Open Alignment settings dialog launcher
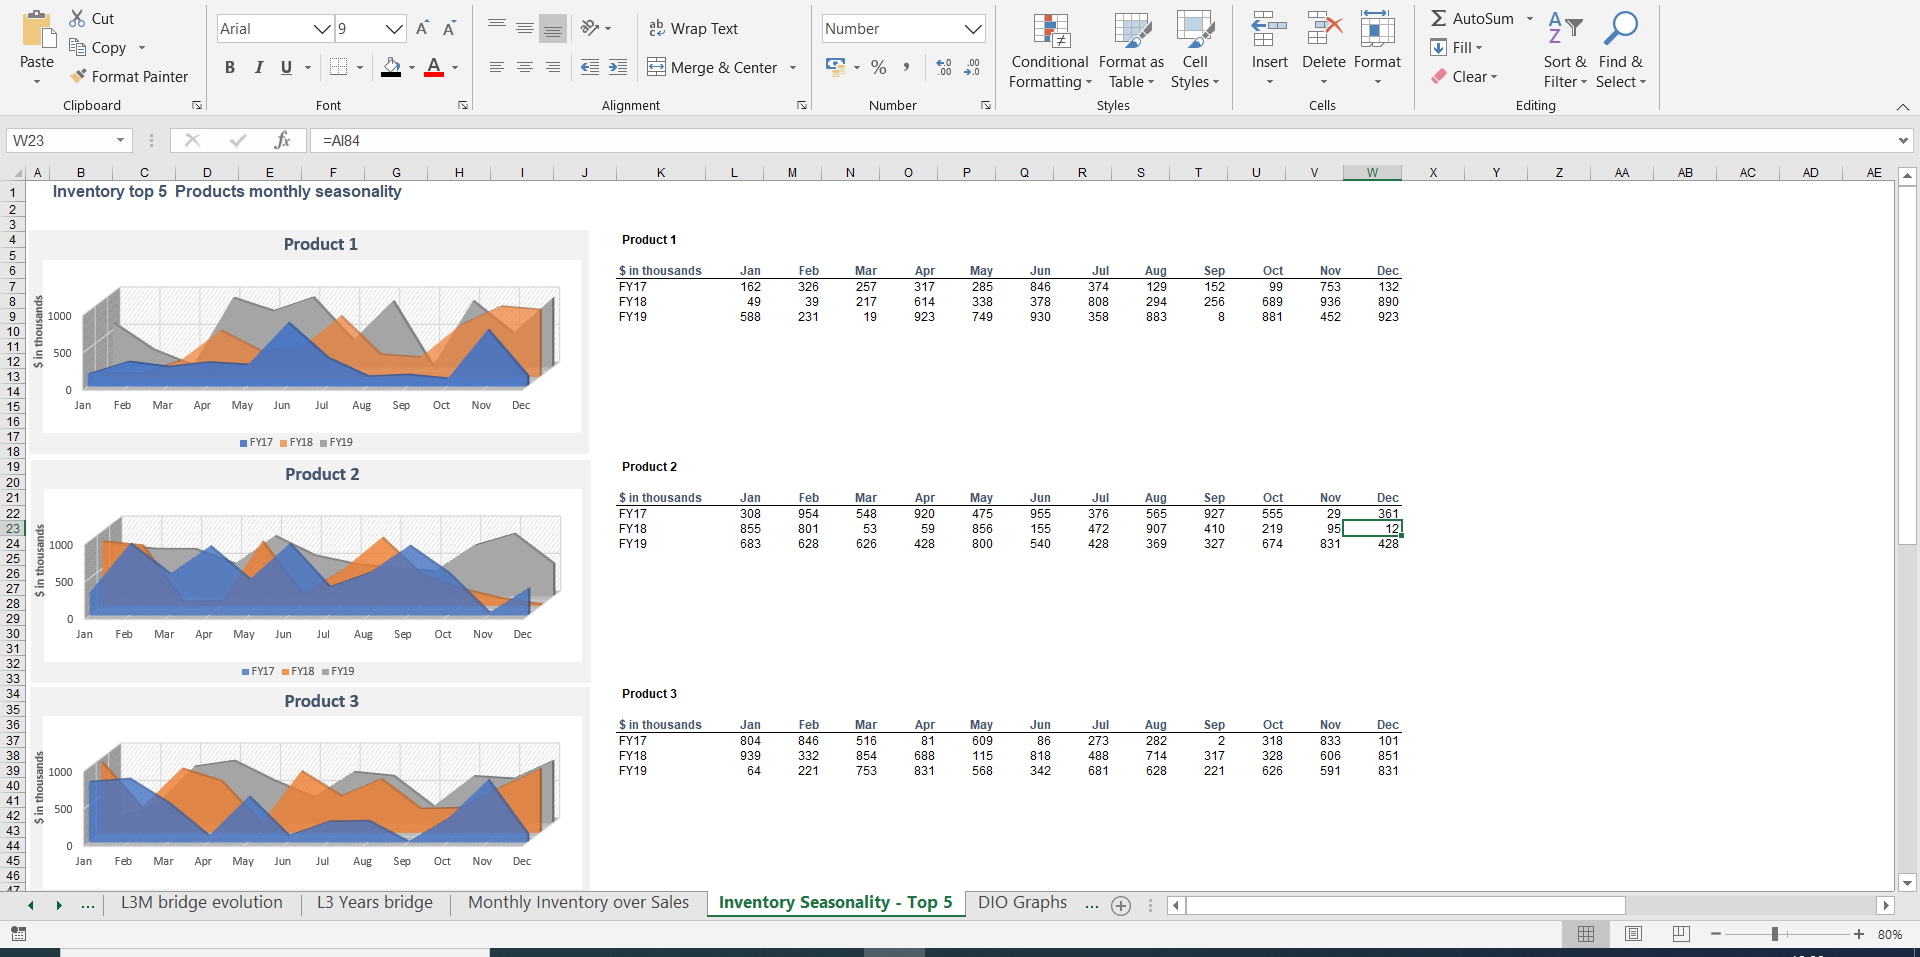 (801, 105)
